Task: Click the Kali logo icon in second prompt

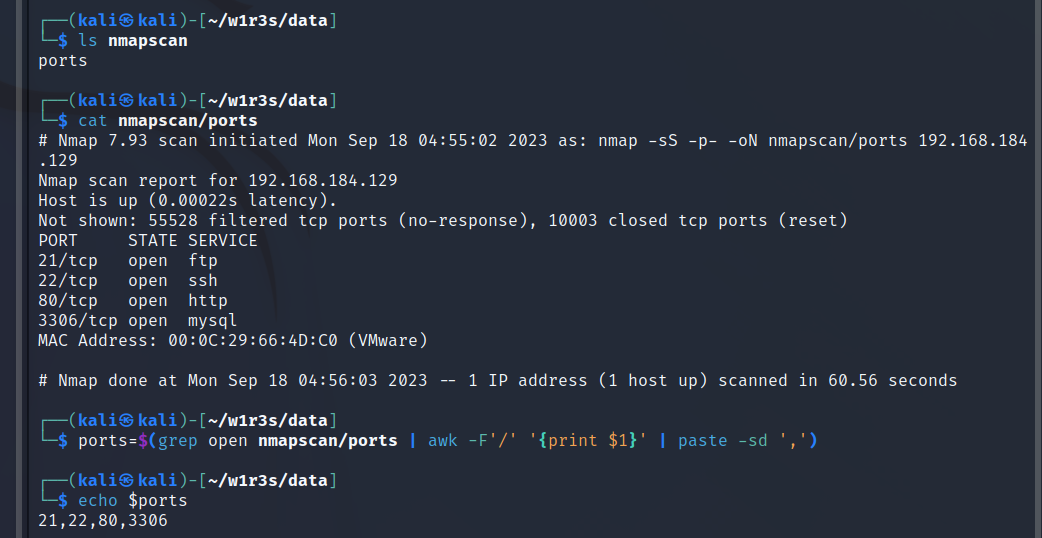Action: click(128, 100)
